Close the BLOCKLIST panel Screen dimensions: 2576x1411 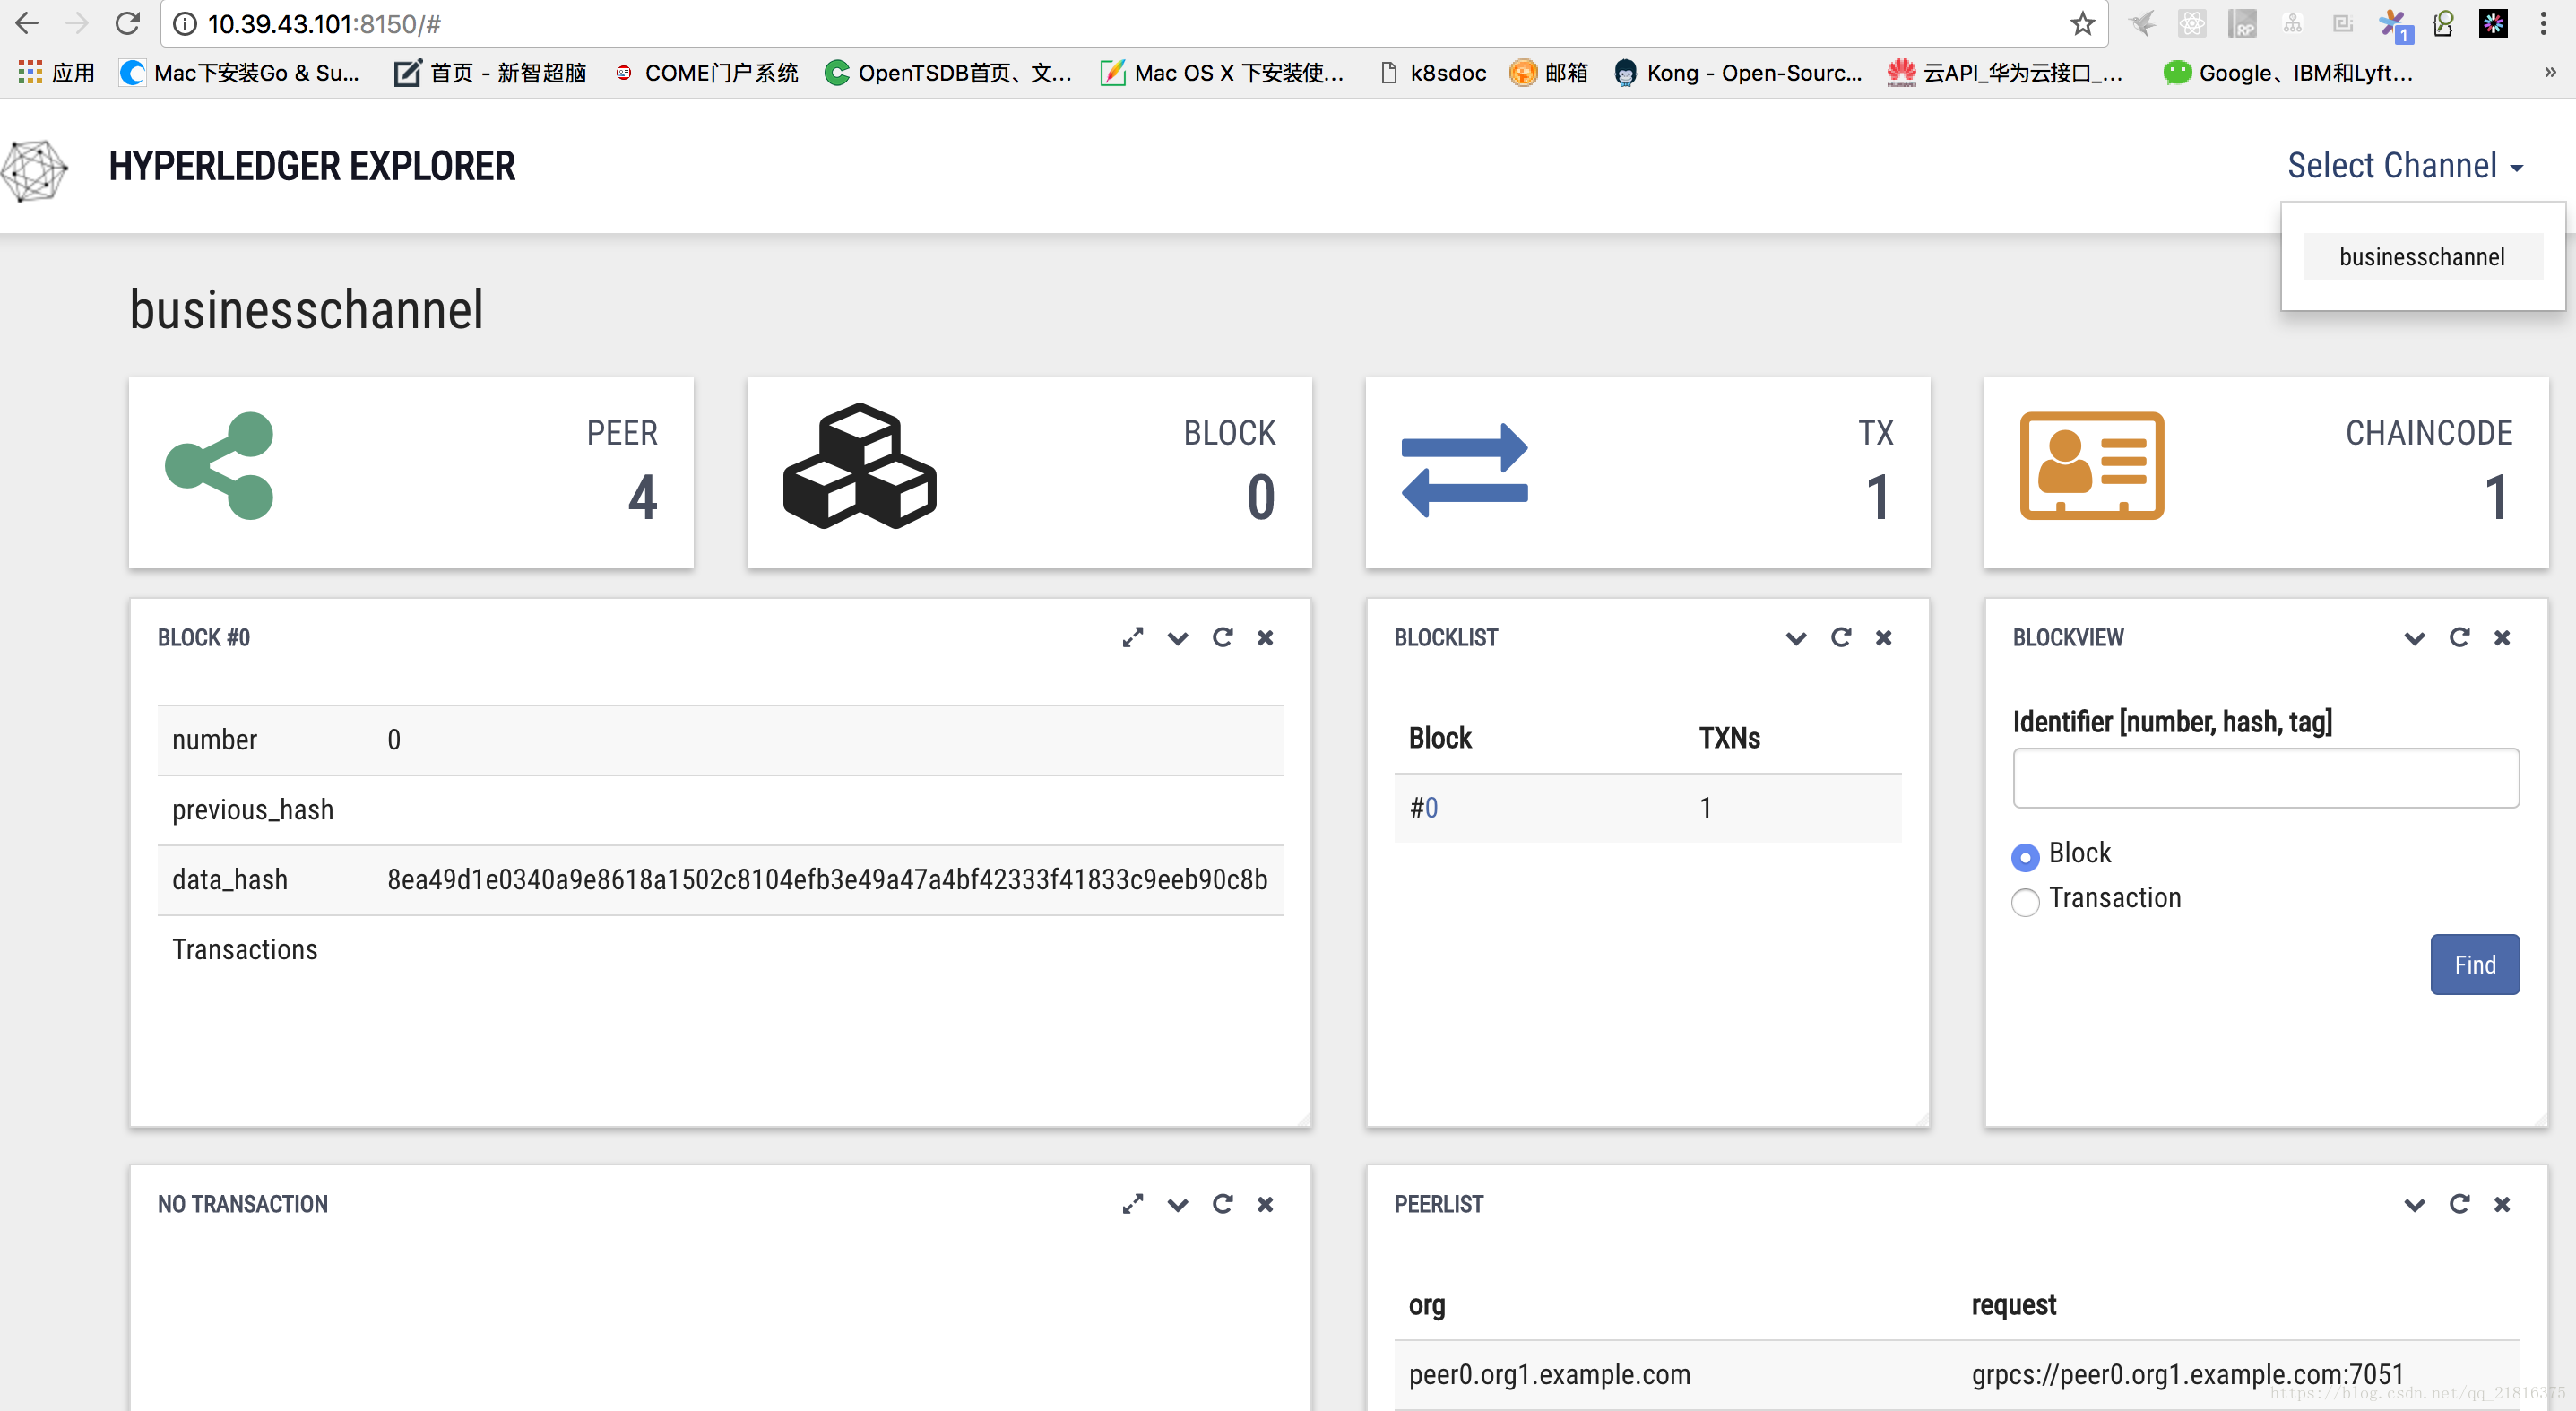click(x=1884, y=638)
